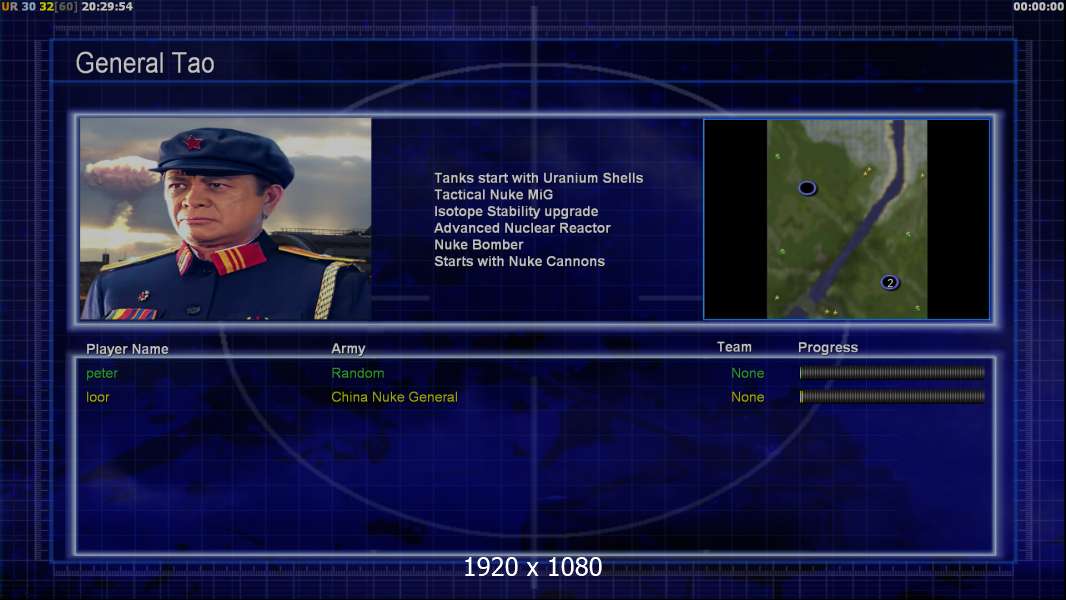The width and height of the screenshot is (1066, 600).
Task: Click 'Isotope Stability upgrade' line
Action: 516,211
